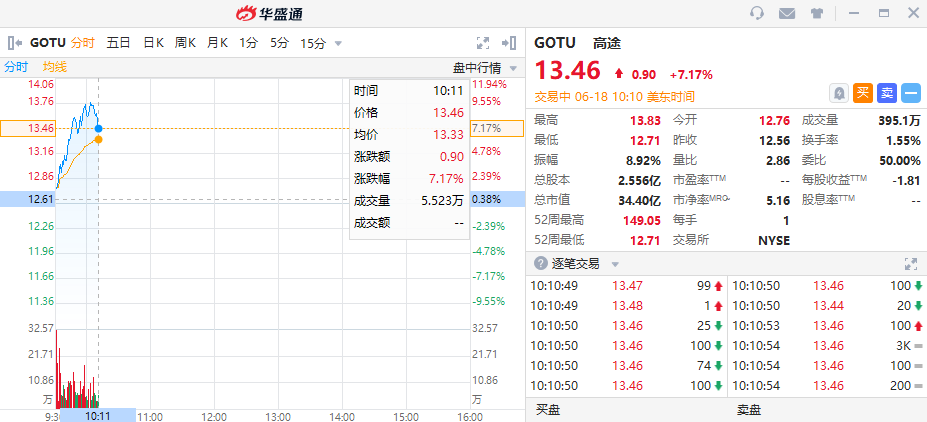Click the 委比 value 50.00%
This screenshot has width=927, height=422.
(x=901, y=161)
